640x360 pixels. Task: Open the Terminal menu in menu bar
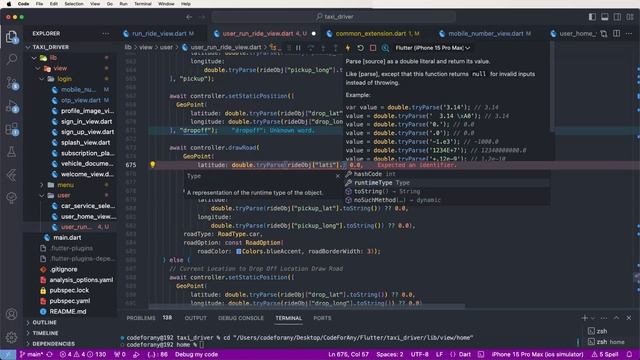[x=142, y=4]
